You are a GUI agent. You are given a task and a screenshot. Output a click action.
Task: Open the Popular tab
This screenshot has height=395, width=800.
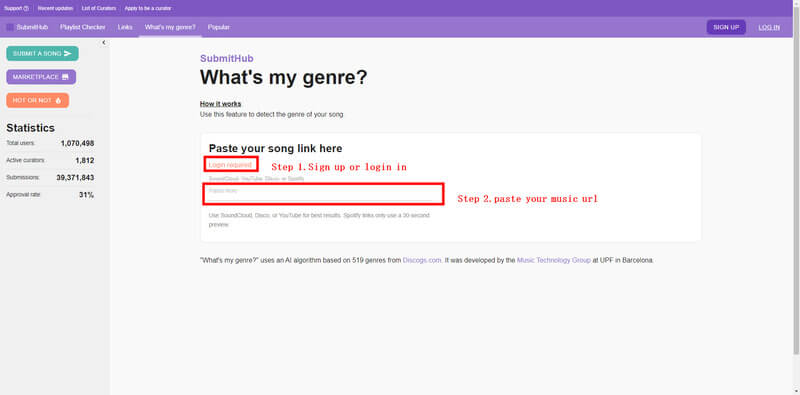click(x=219, y=28)
